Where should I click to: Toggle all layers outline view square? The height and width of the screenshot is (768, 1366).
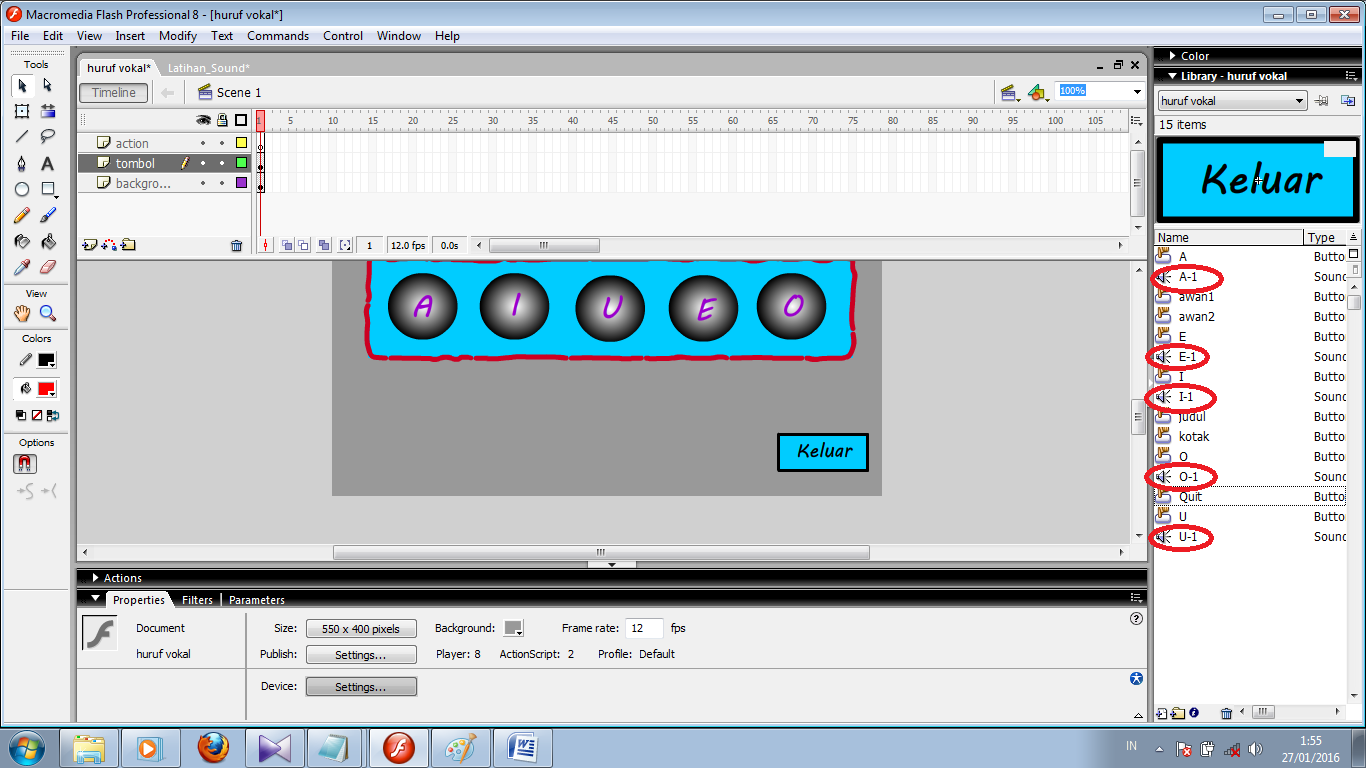[x=241, y=120]
